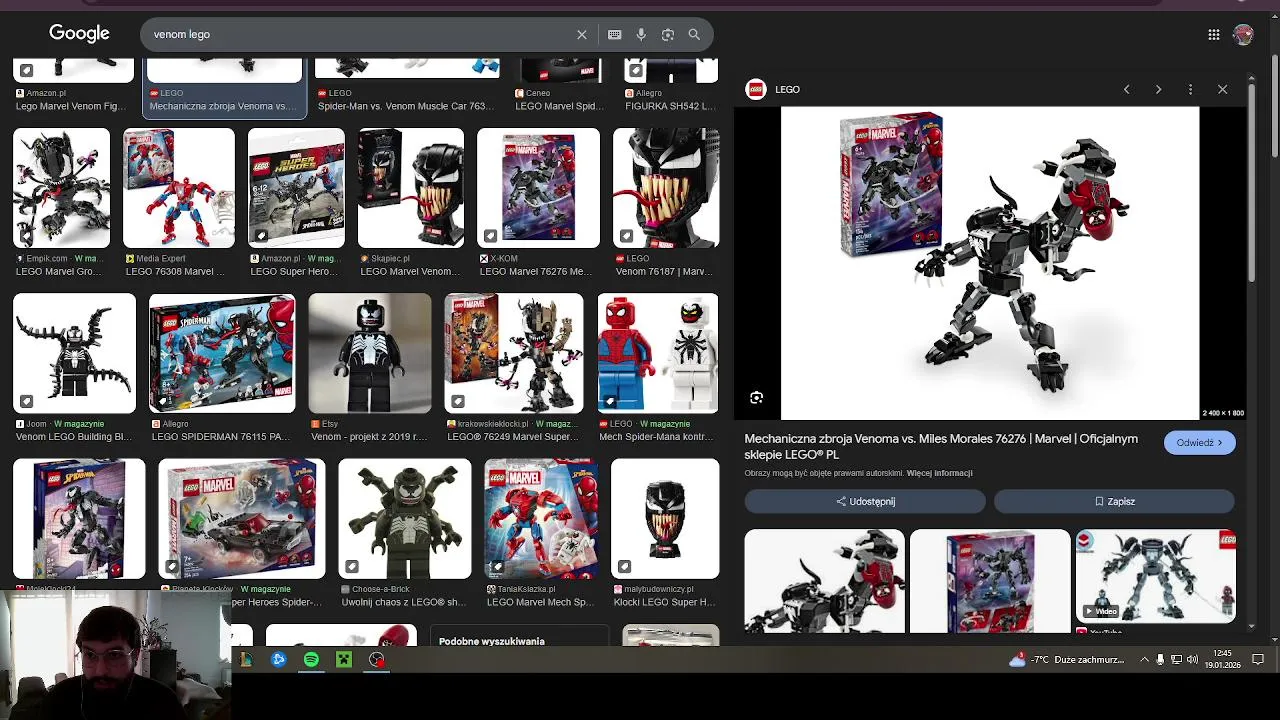Open the Google apps grid
This screenshot has height=720, width=1280.
(x=1214, y=34)
